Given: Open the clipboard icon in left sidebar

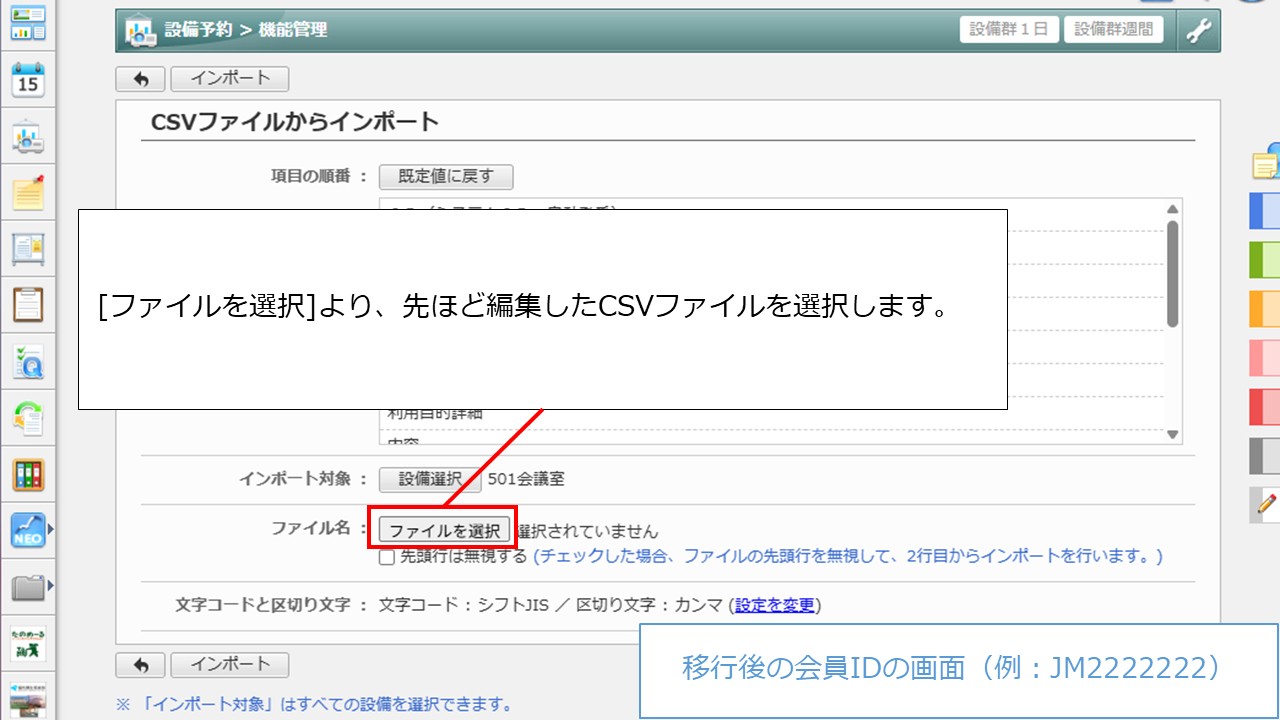Looking at the screenshot, I should pyautogui.click(x=28, y=304).
